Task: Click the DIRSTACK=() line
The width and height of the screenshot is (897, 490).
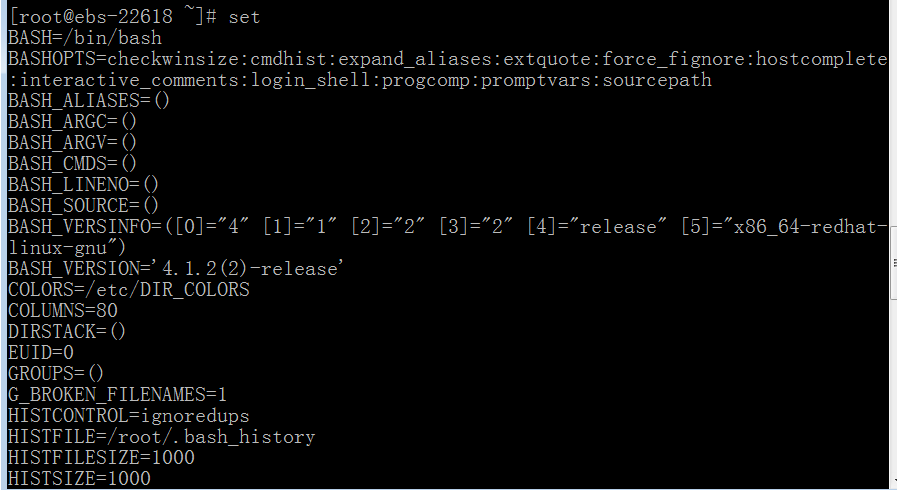Action: (66, 332)
